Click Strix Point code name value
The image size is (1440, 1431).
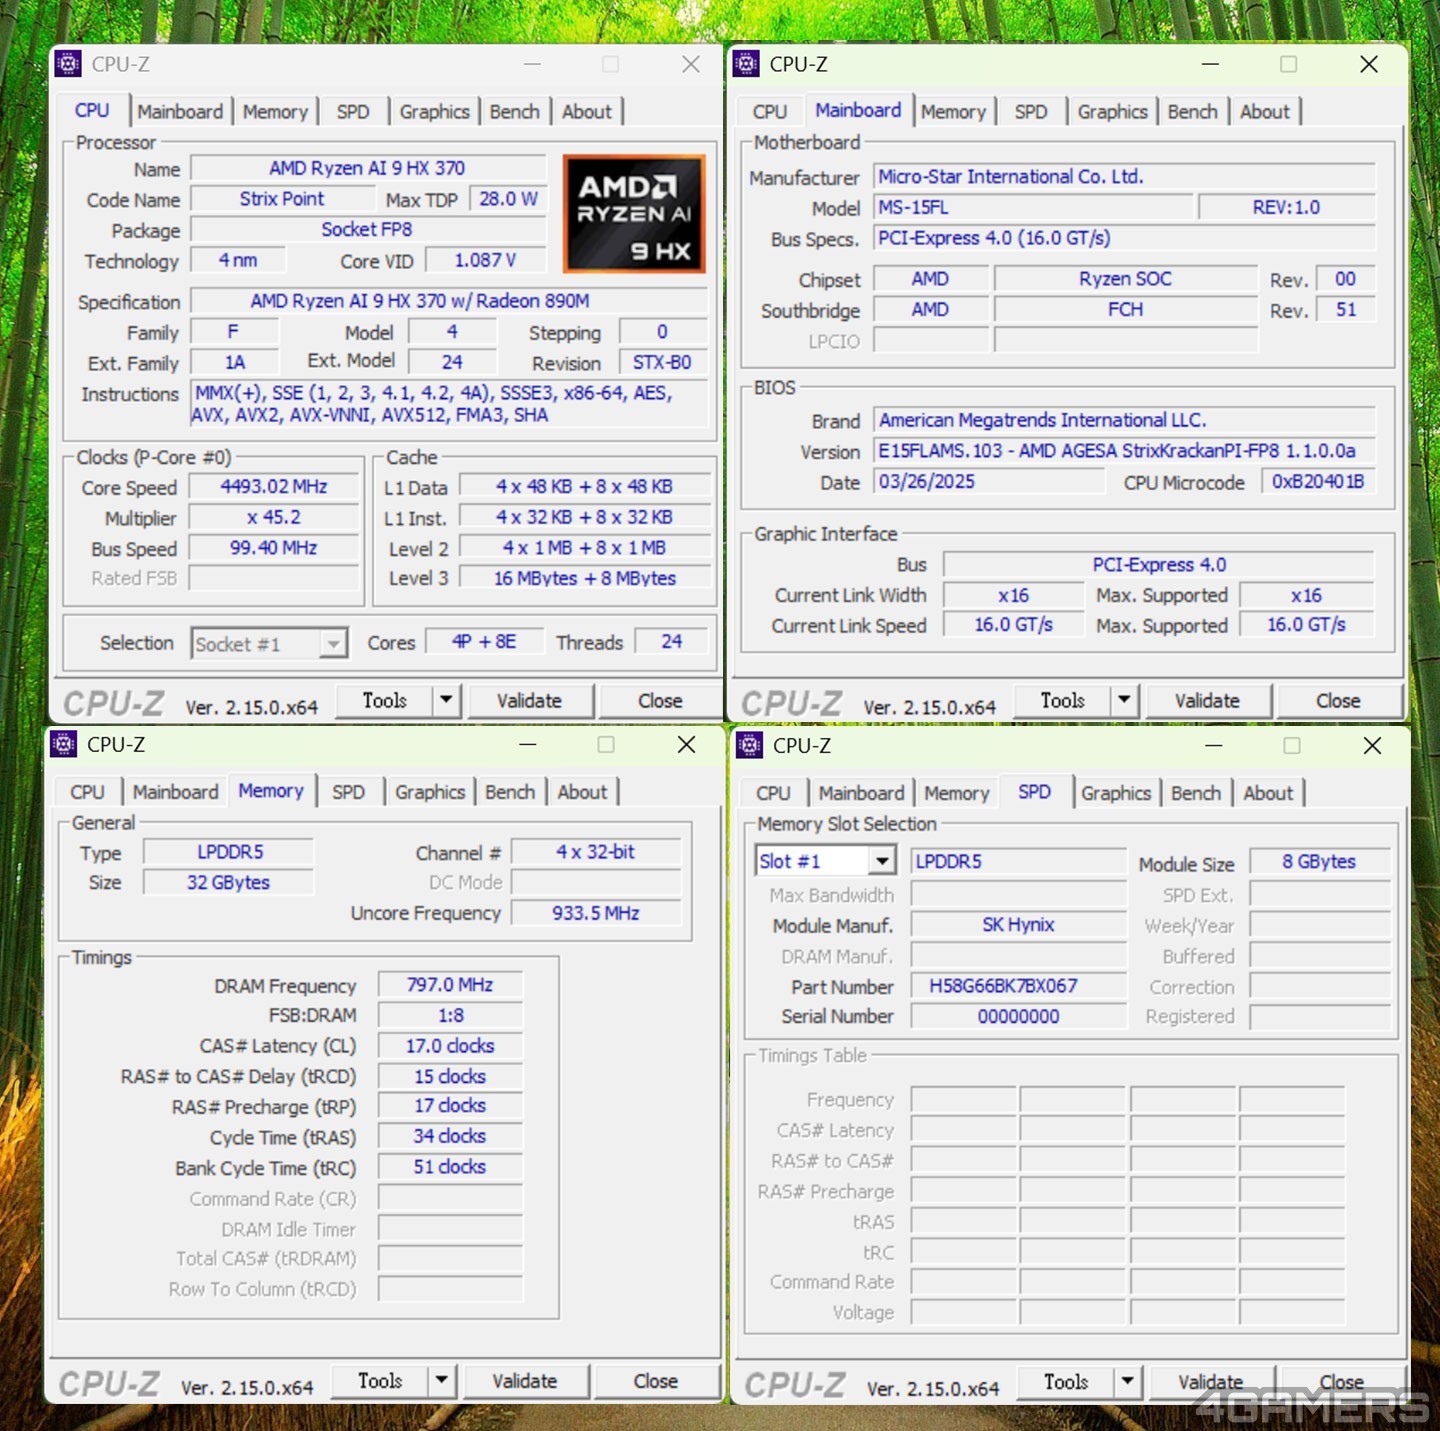pyautogui.click(x=282, y=199)
